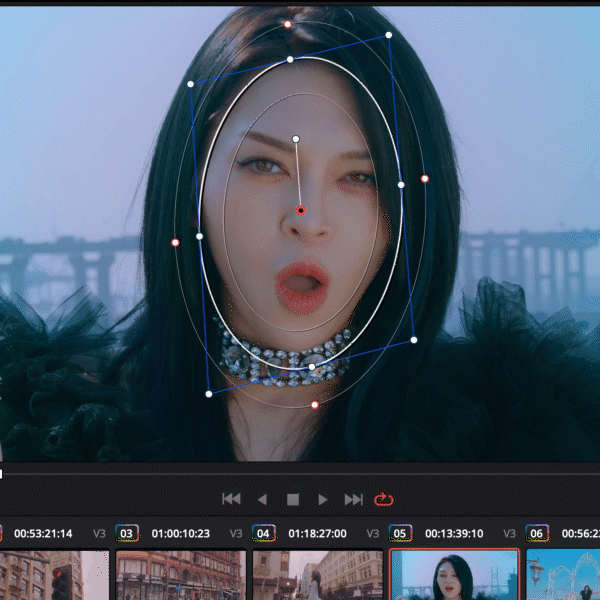Image resolution: width=600 pixels, height=600 pixels.
Task: Open the clip 03 thumbnail with red brick buildings
Action: (181, 575)
